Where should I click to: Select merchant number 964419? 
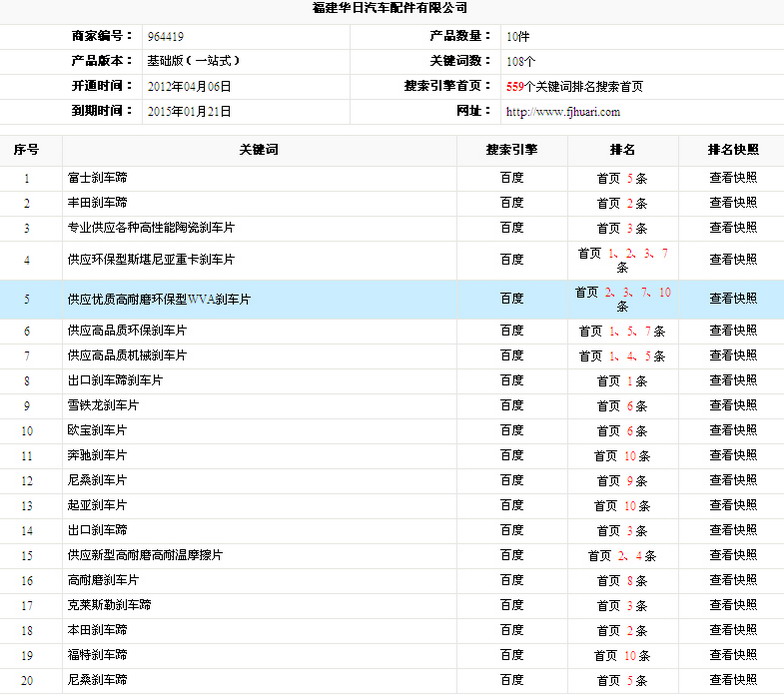[166, 37]
